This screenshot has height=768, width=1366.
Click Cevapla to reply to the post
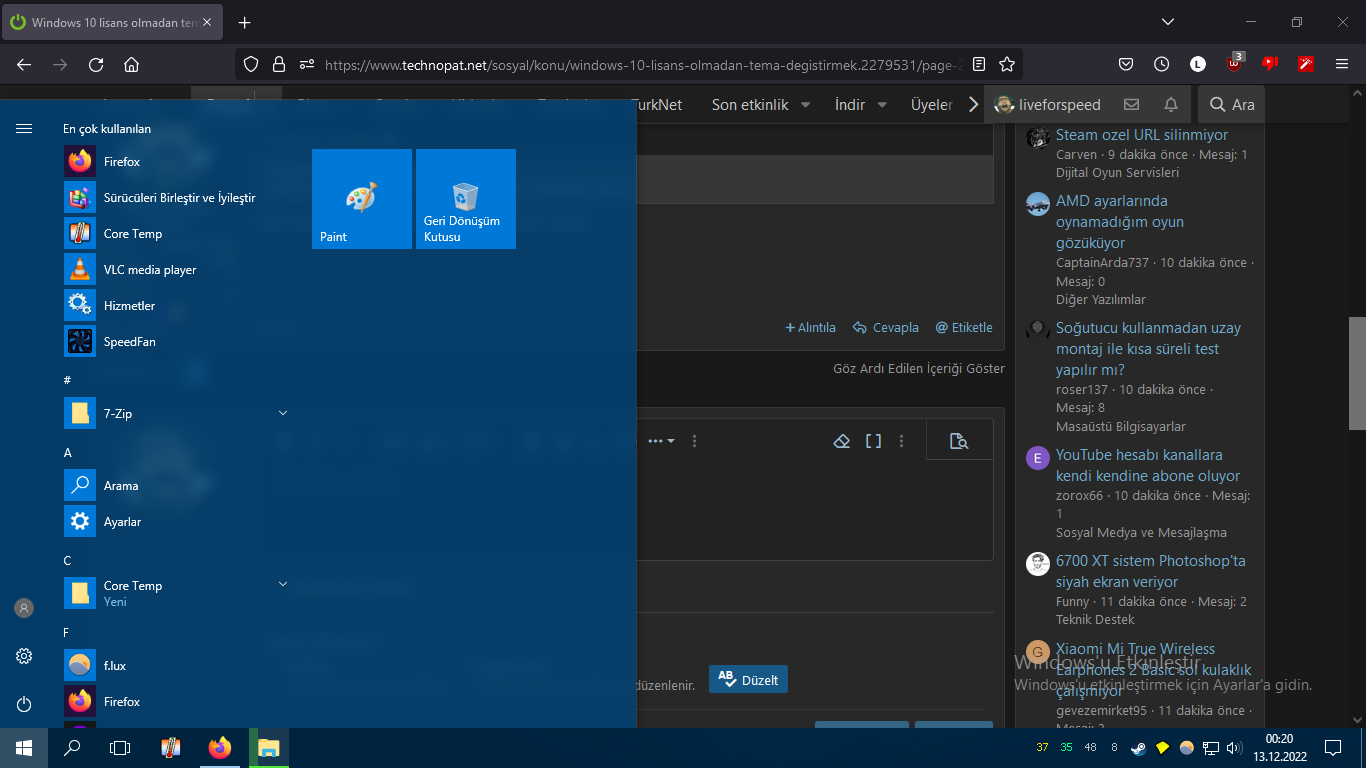pos(885,328)
